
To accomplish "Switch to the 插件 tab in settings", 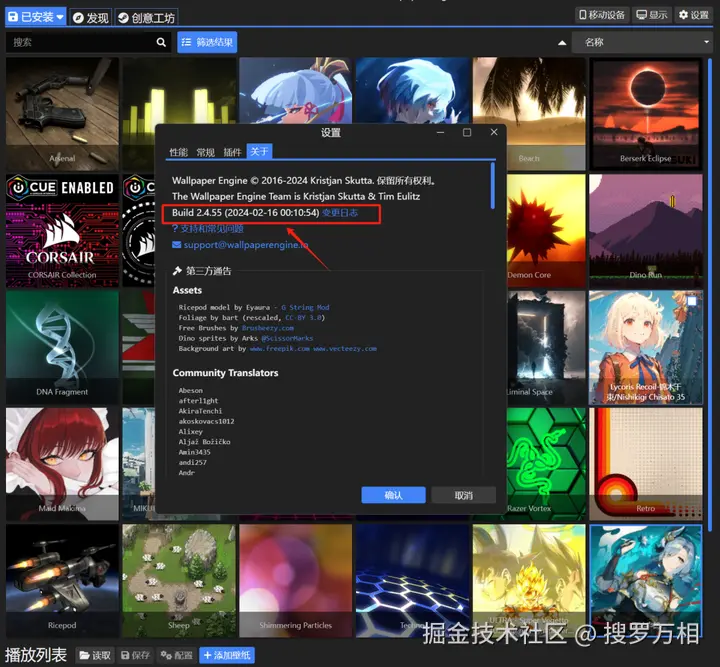I will click(x=232, y=152).
